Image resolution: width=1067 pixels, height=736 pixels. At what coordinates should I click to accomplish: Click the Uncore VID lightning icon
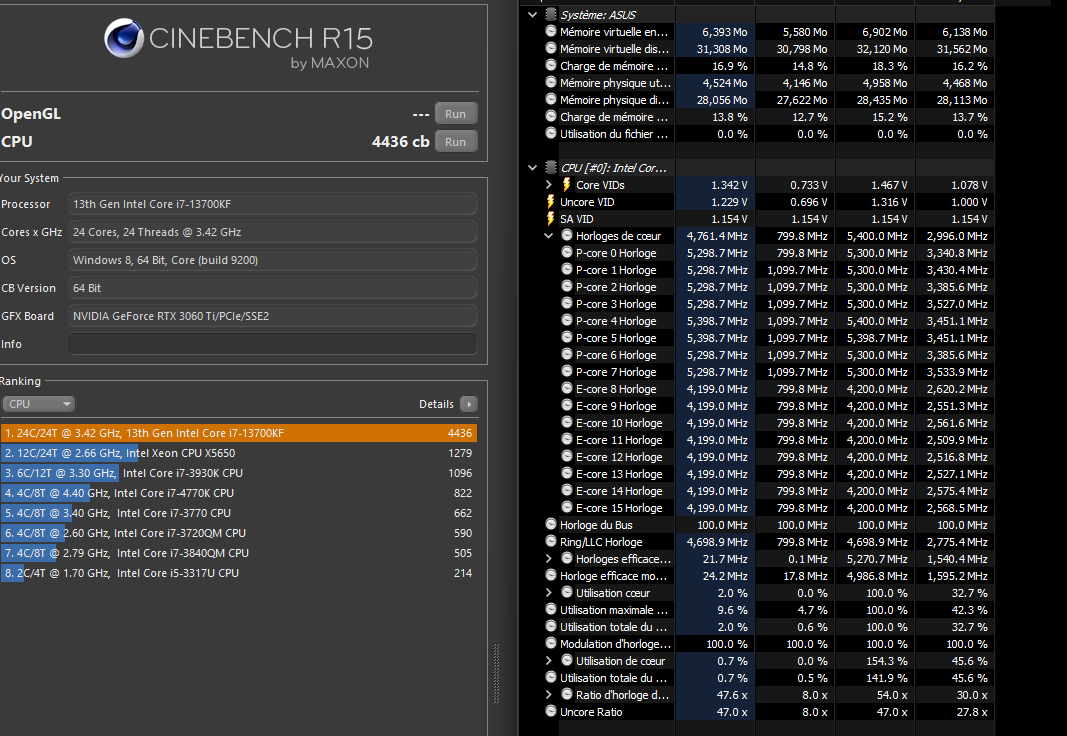tap(551, 201)
